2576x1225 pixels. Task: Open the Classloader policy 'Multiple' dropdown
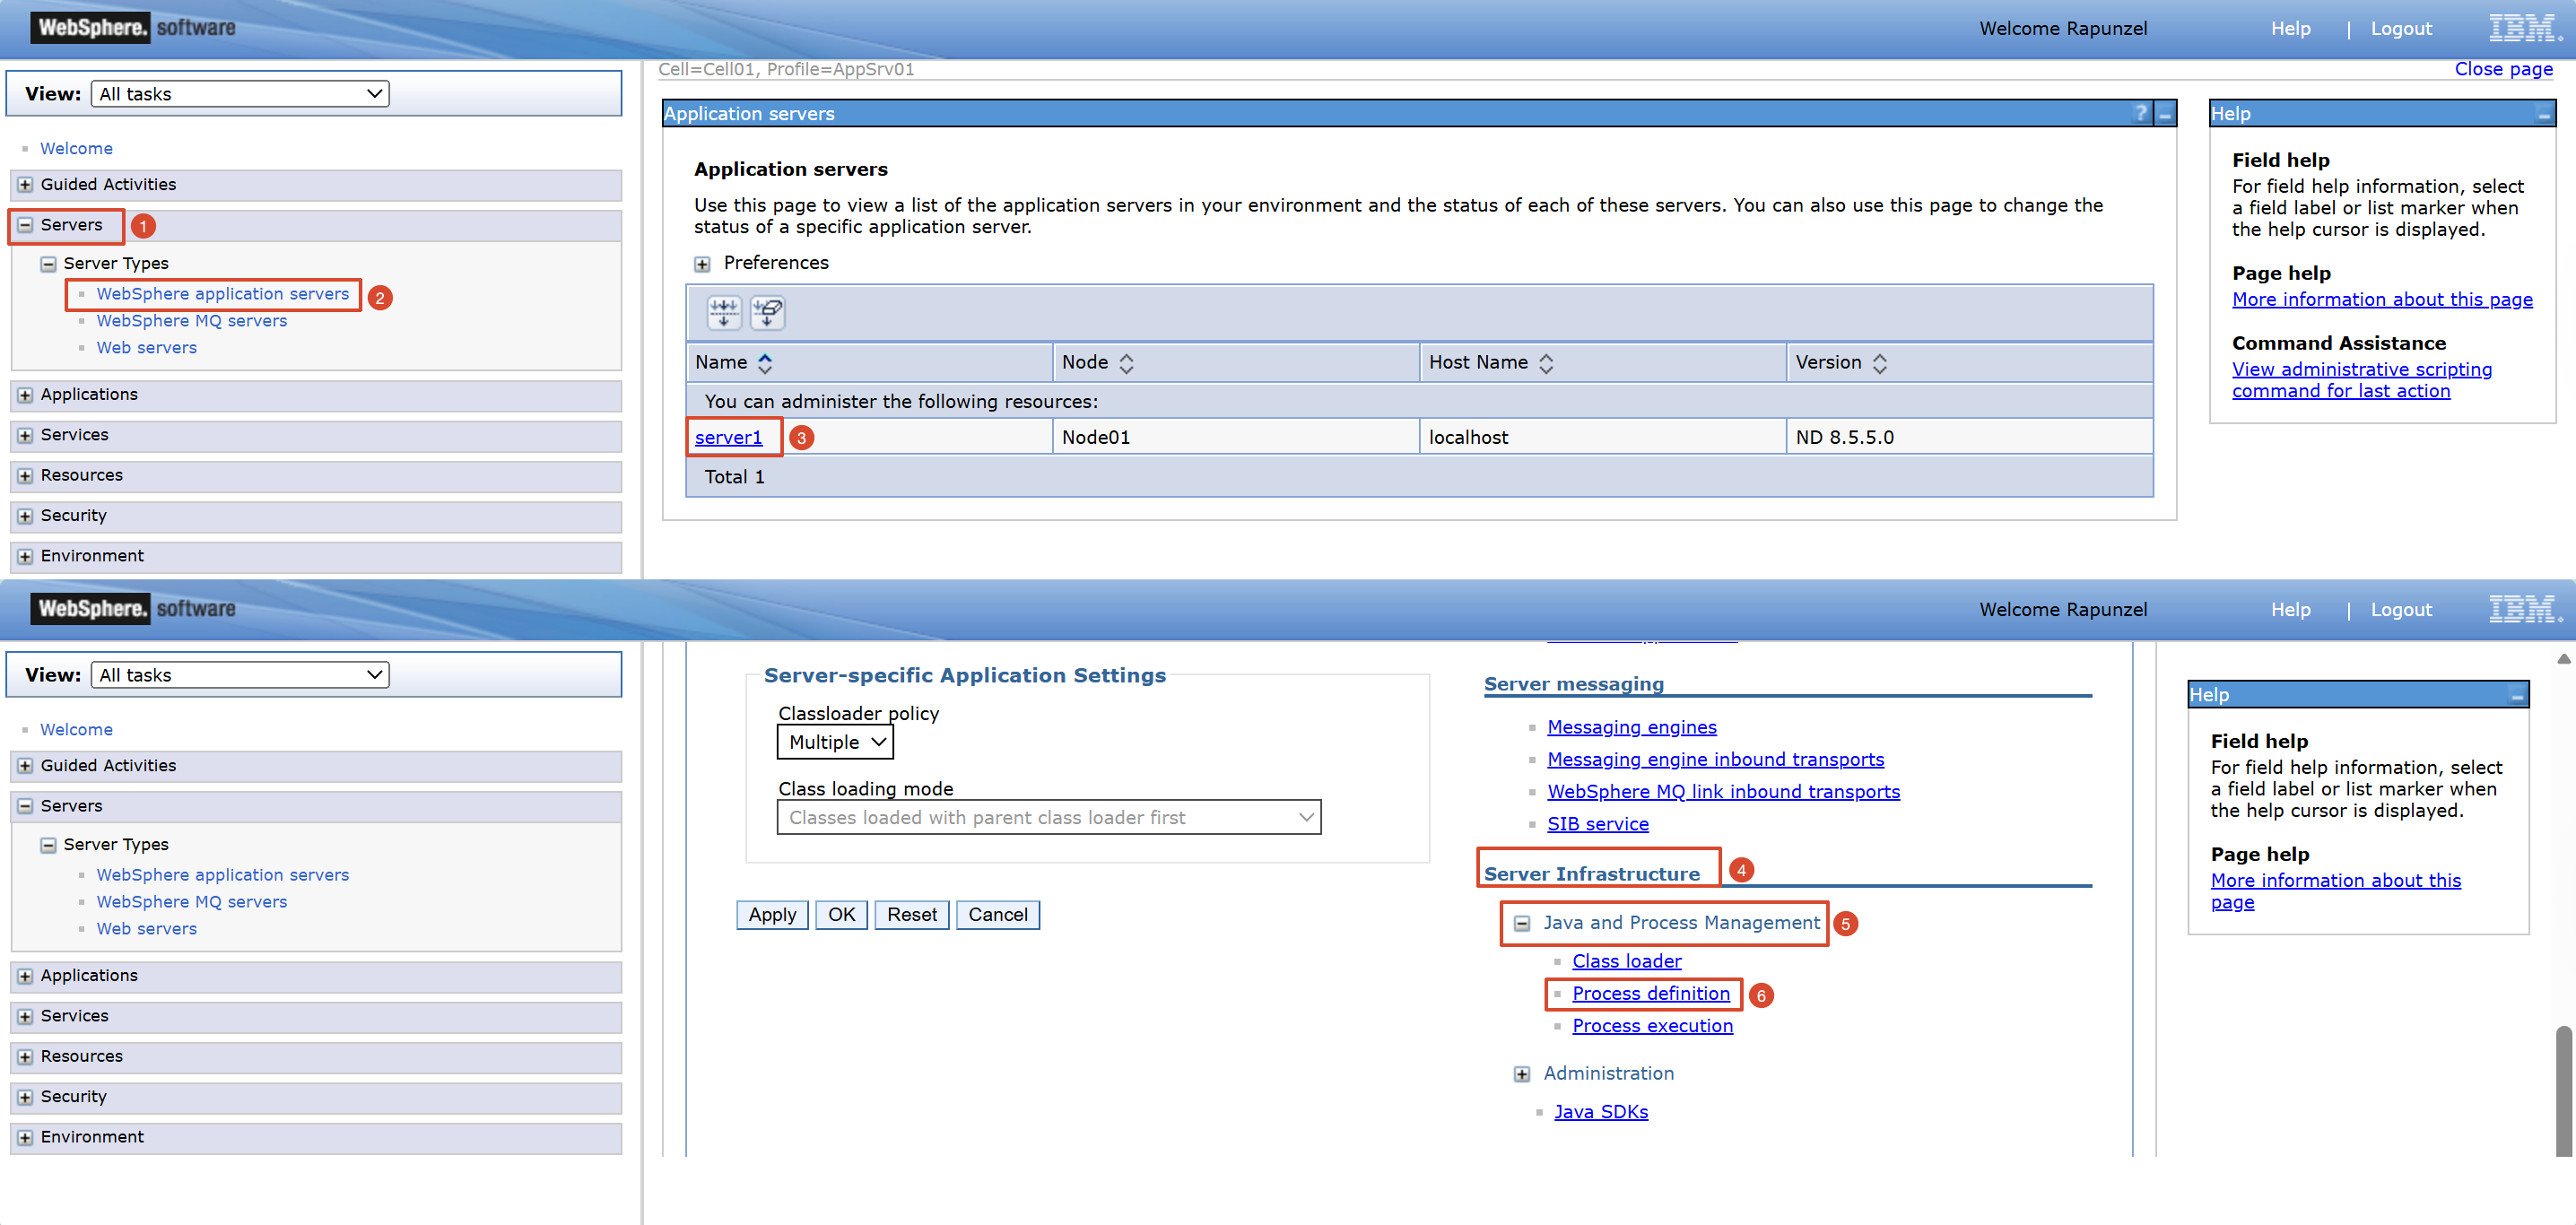[x=835, y=742]
